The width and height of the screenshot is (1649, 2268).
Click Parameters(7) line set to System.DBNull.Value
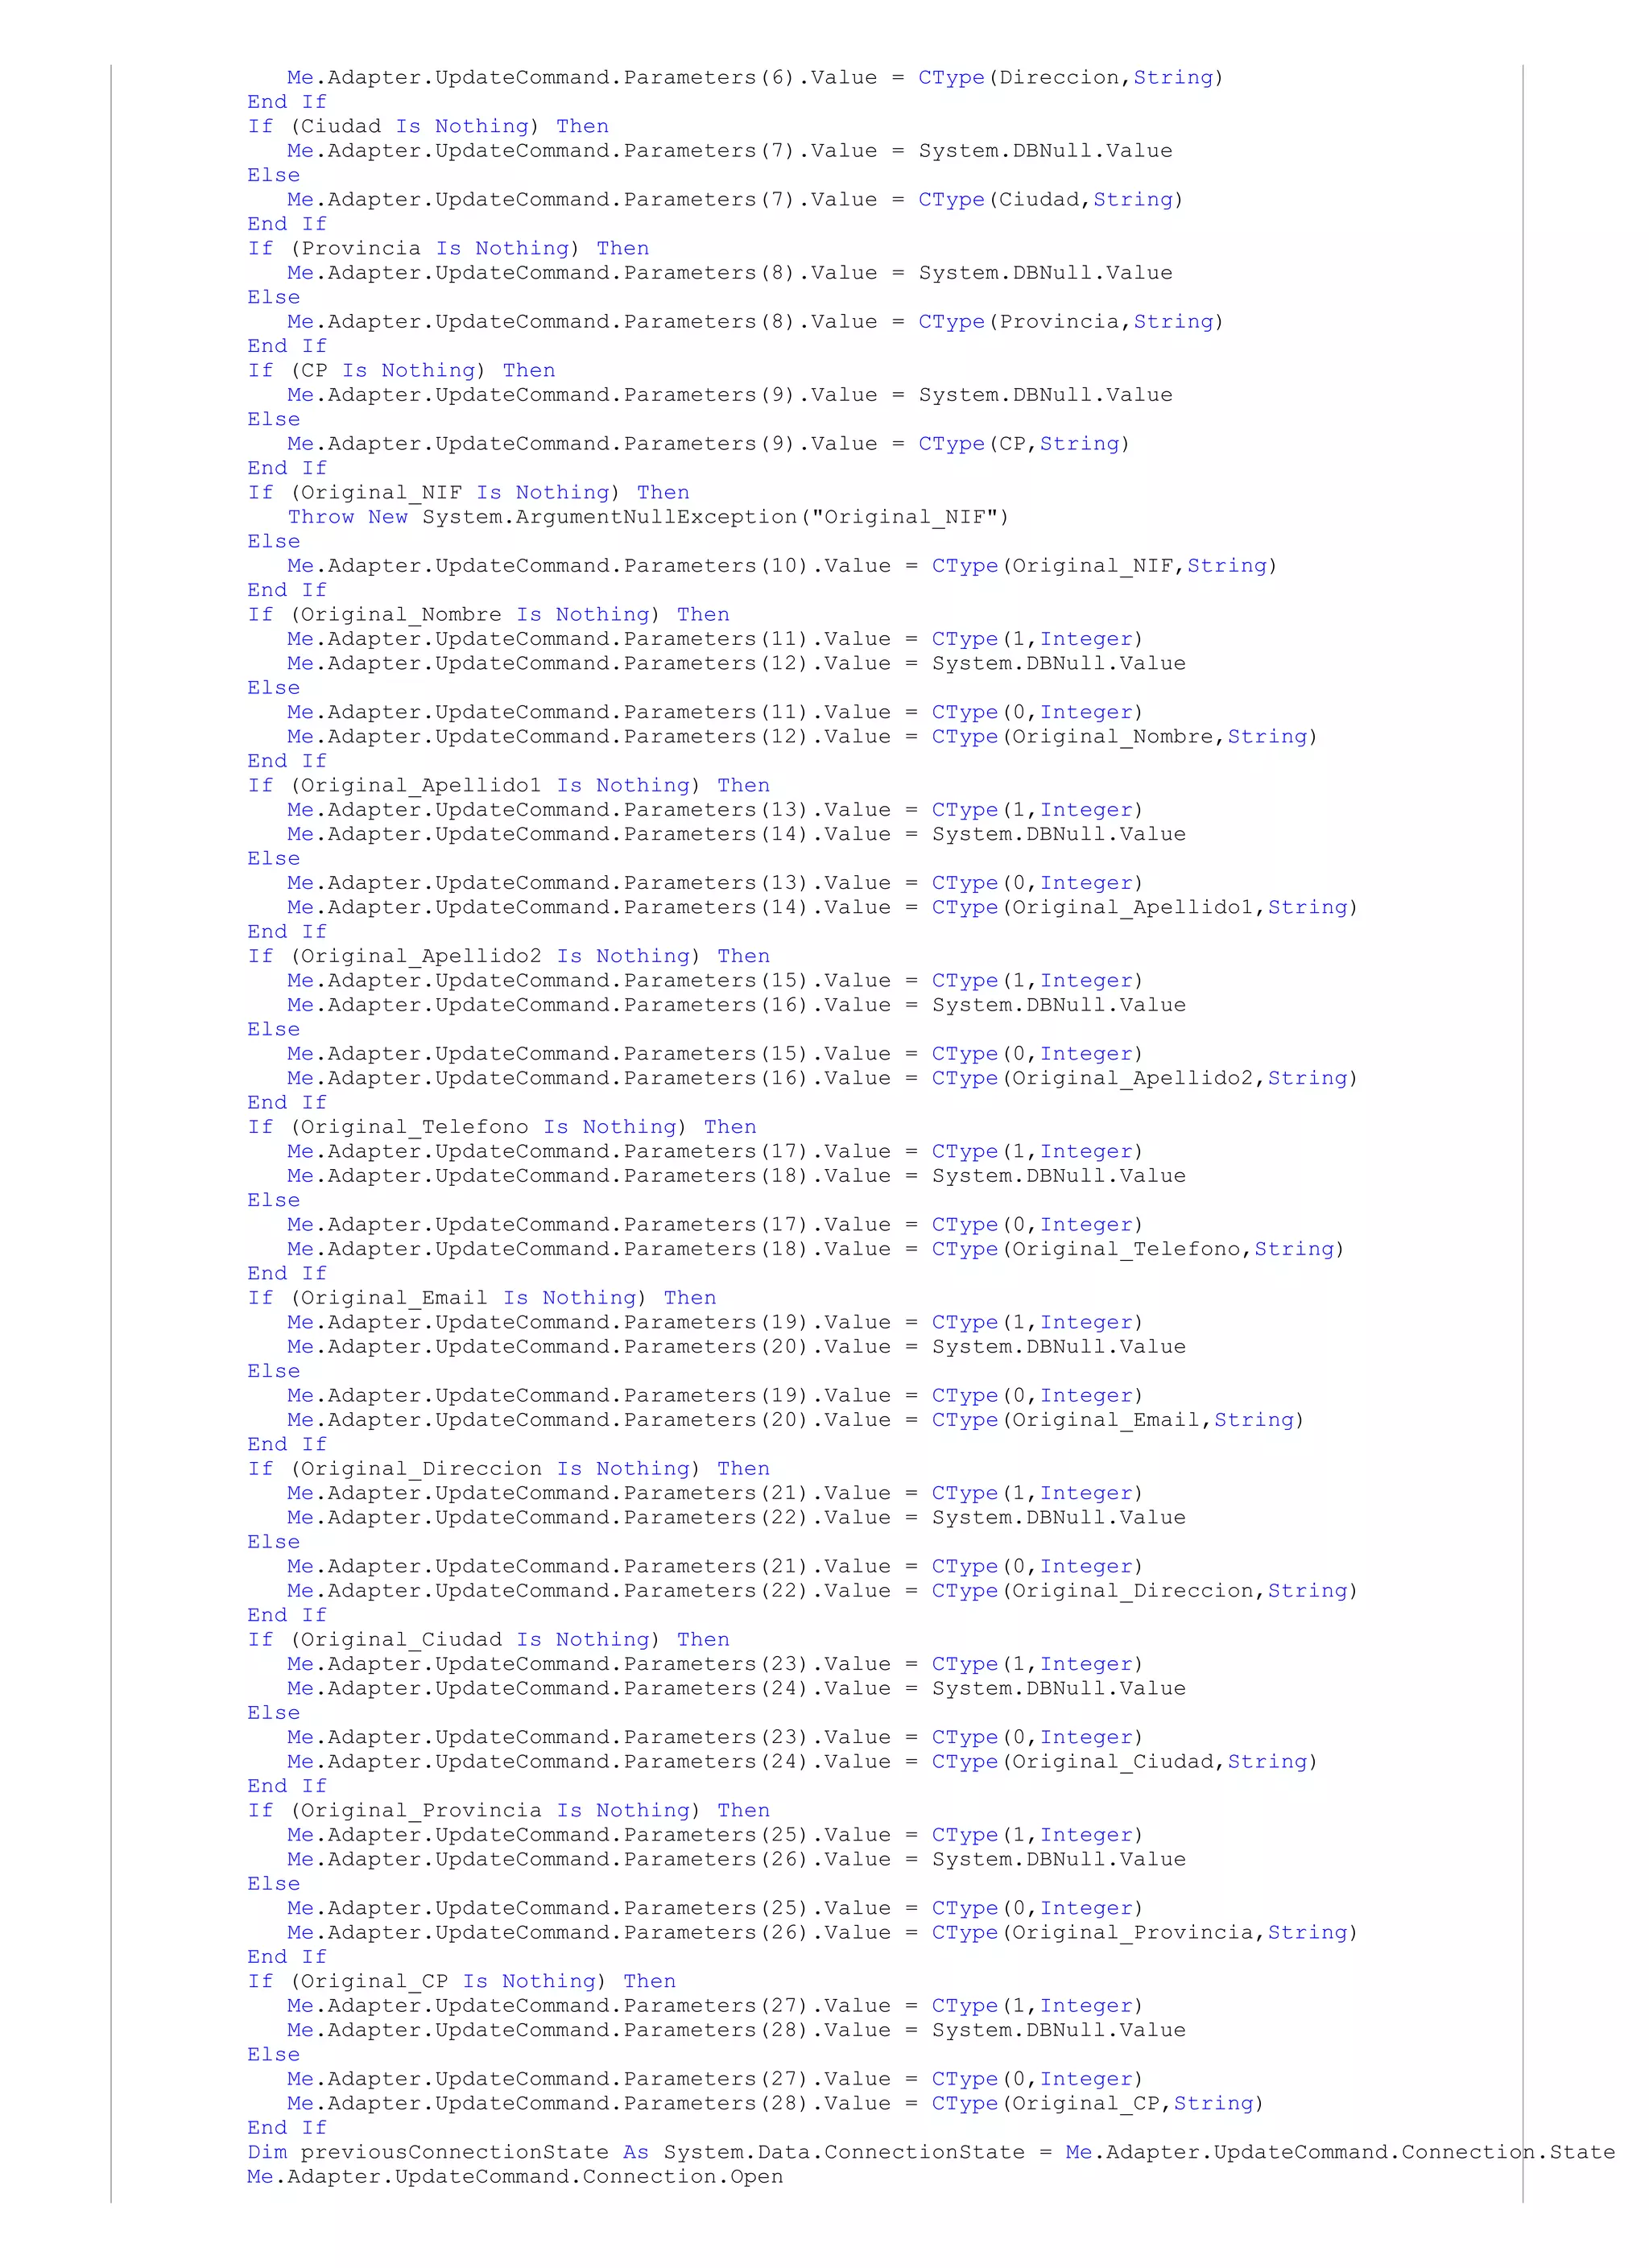pos(729,151)
